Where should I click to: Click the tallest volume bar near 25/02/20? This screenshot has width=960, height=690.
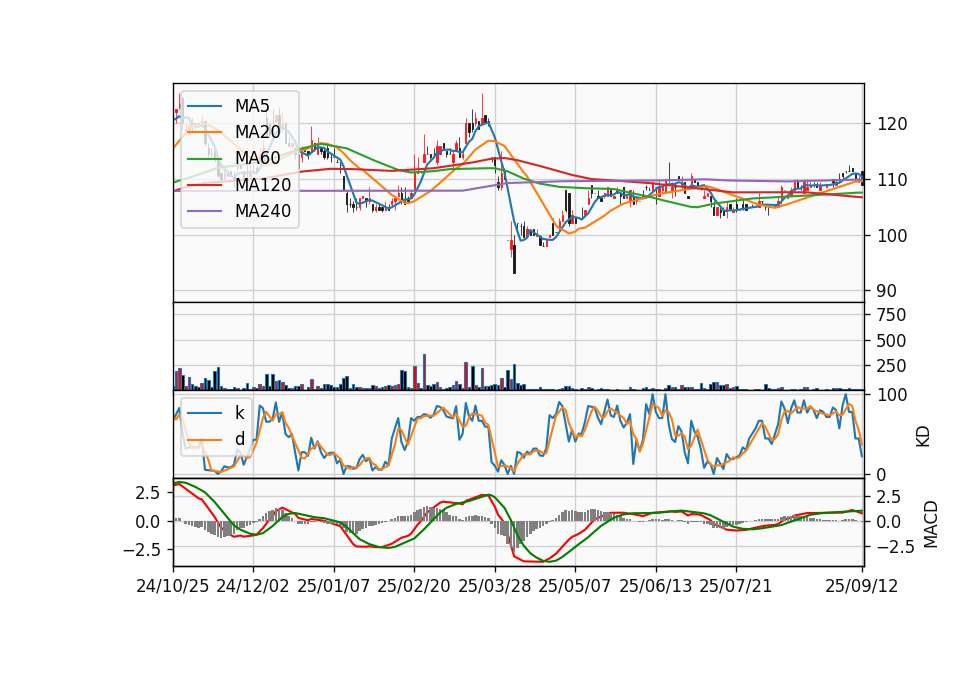pyautogui.click(x=424, y=372)
